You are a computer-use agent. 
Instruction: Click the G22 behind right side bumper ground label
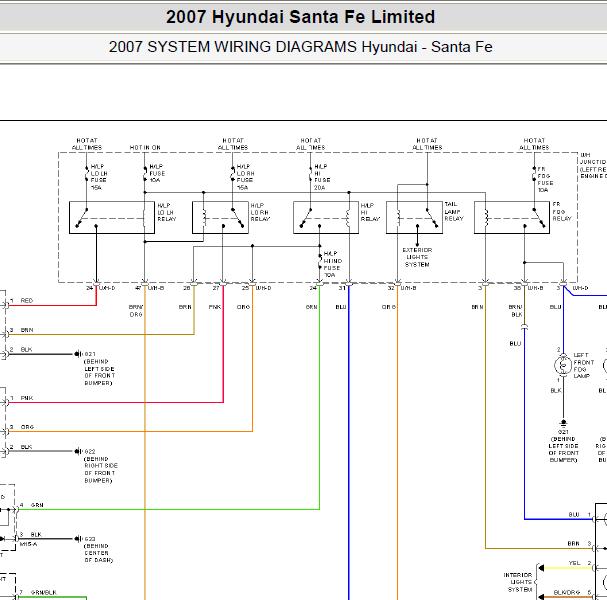coord(101,466)
